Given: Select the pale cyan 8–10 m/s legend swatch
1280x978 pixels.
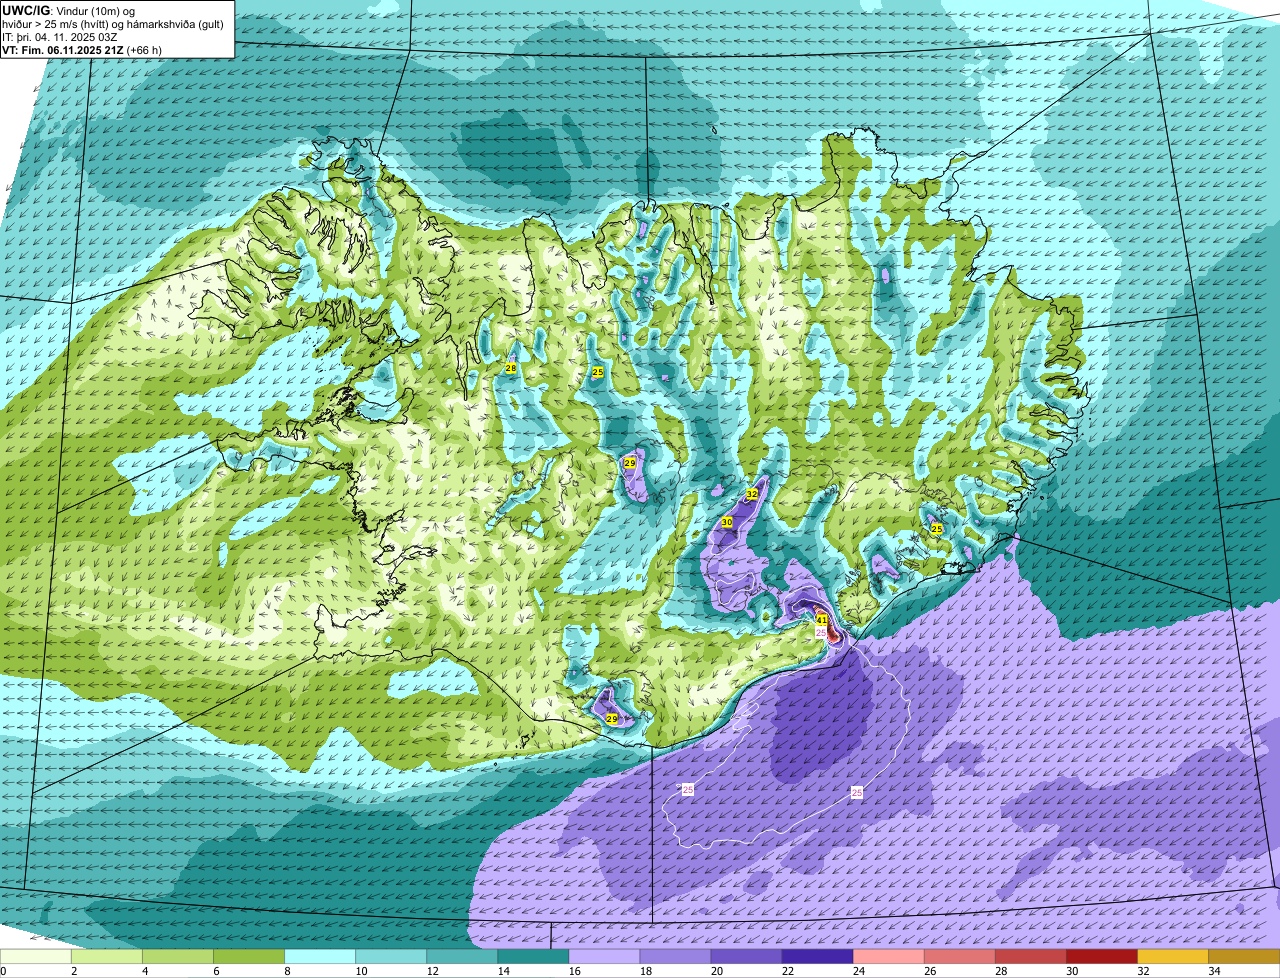Looking at the screenshot, I should 320,956.
